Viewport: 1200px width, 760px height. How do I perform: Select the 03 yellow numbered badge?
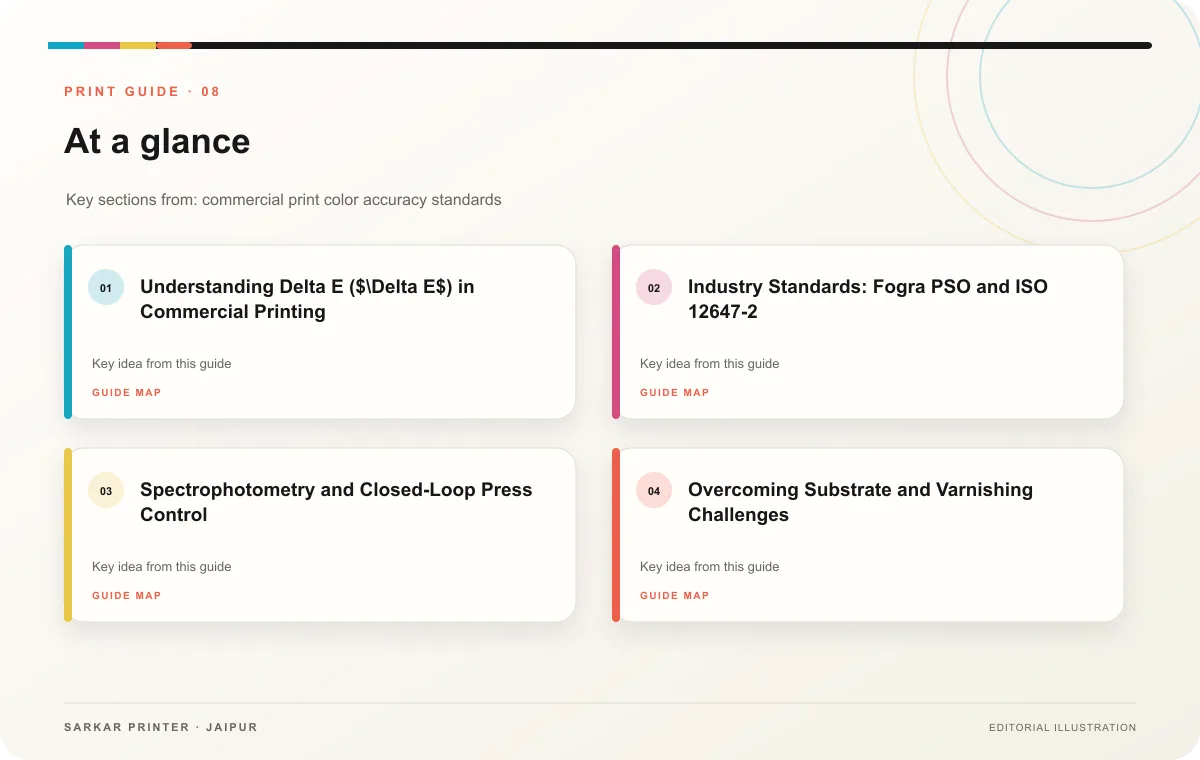[x=106, y=490]
